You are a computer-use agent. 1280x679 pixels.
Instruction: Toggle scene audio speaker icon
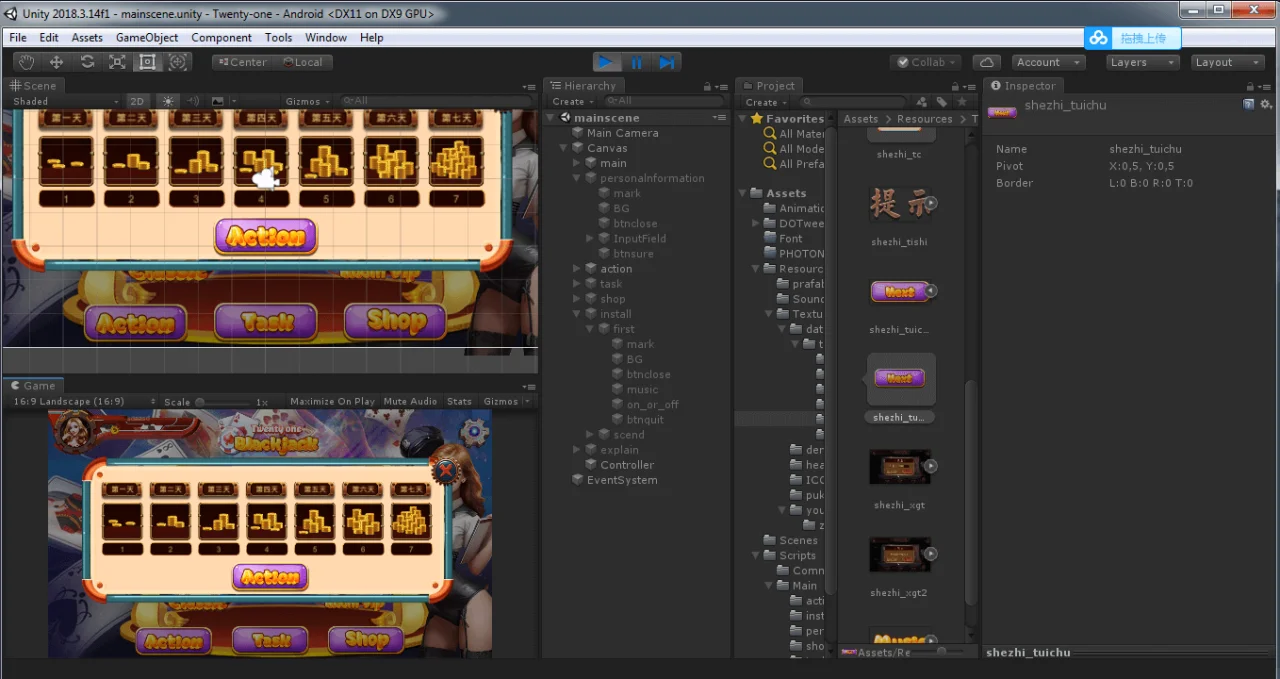point(192,101)
